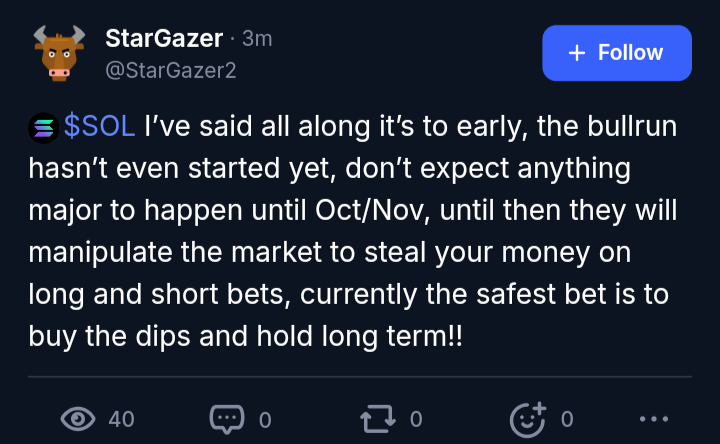Tap the plus sign inside the Follow button

[577, 53]
